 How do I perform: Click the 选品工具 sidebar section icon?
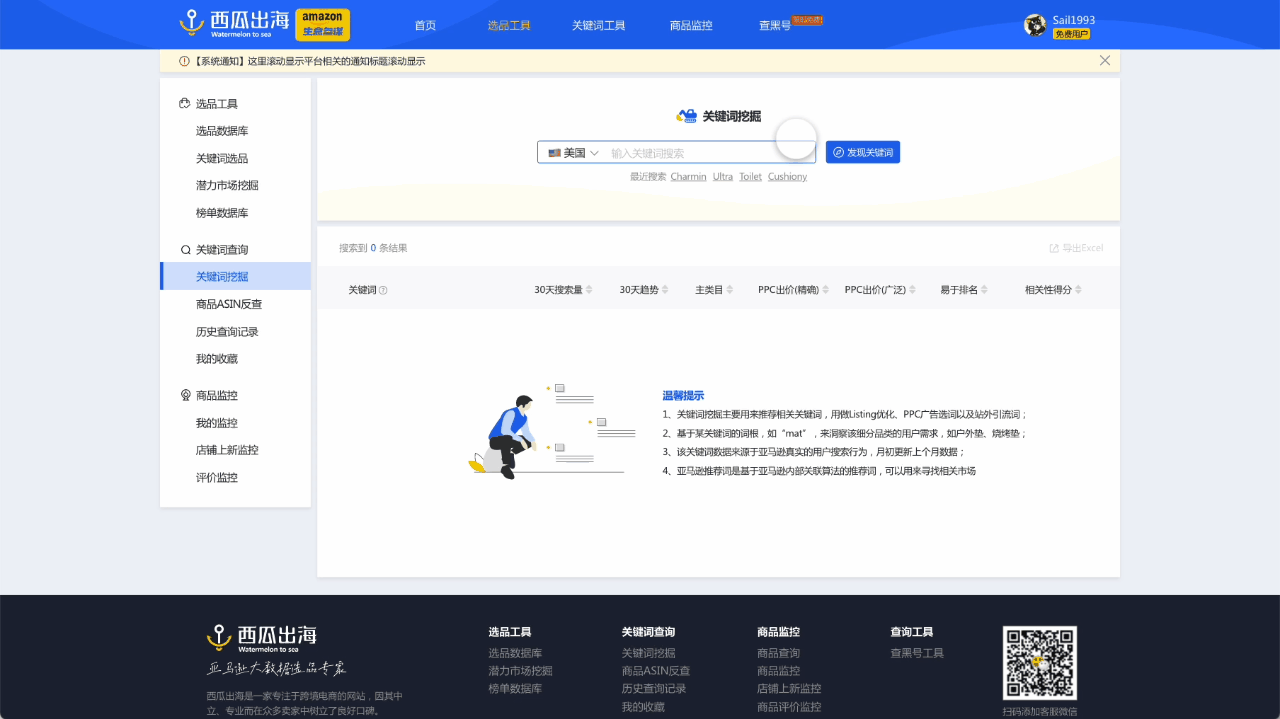[185, 103]
